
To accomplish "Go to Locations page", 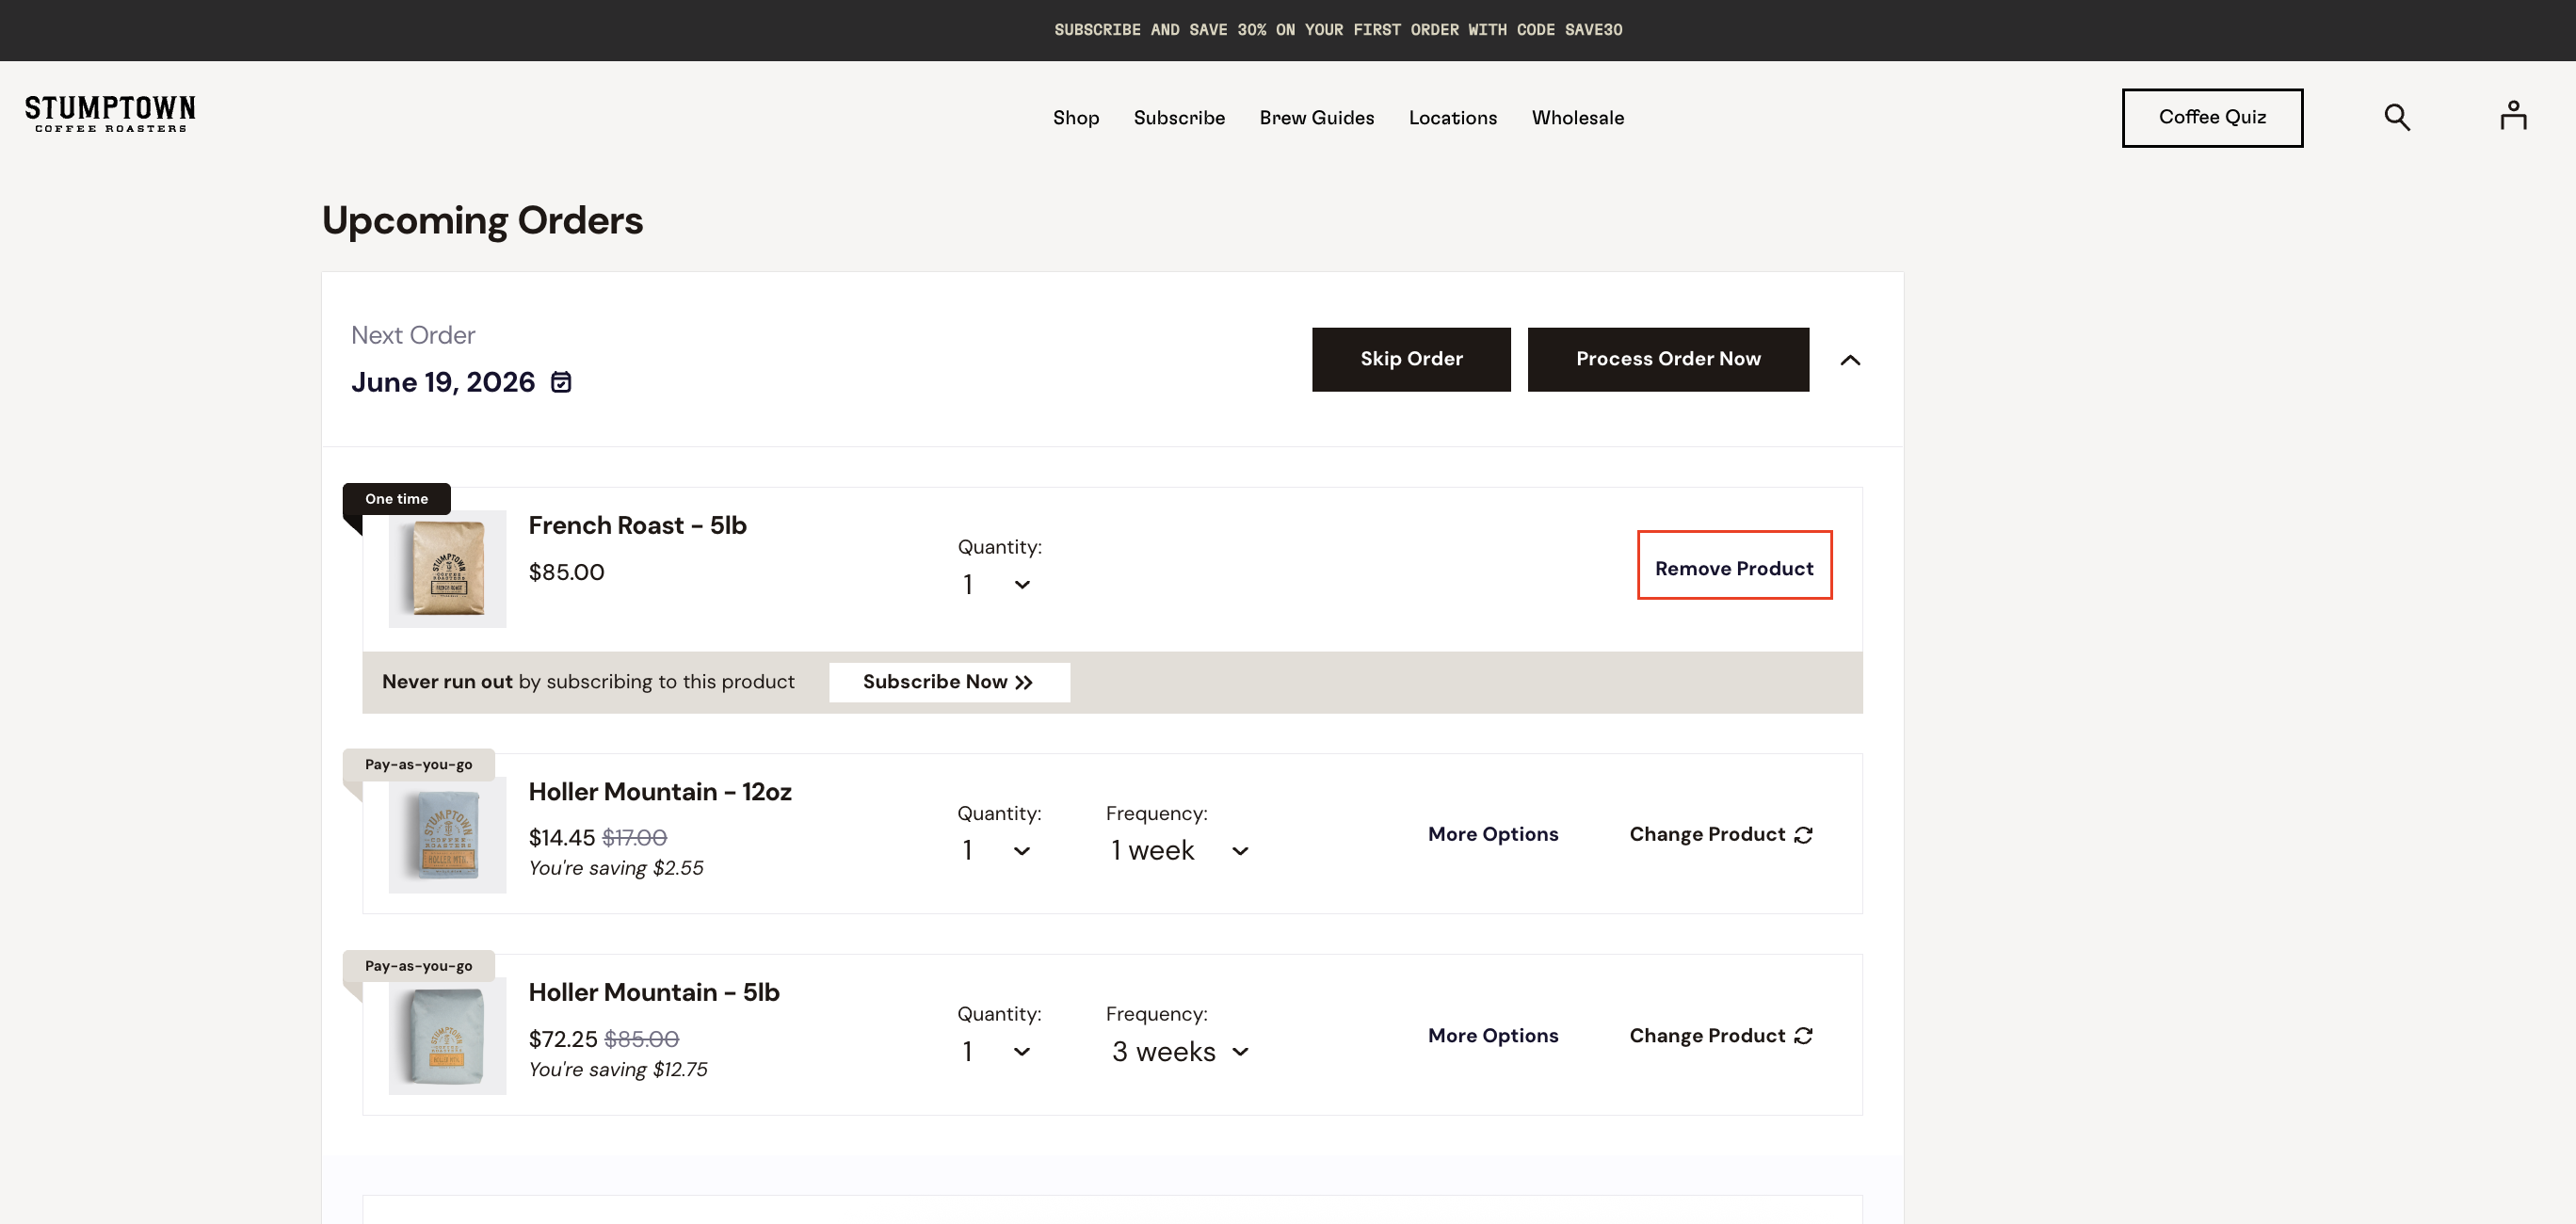I will (x=1453, y=118).
